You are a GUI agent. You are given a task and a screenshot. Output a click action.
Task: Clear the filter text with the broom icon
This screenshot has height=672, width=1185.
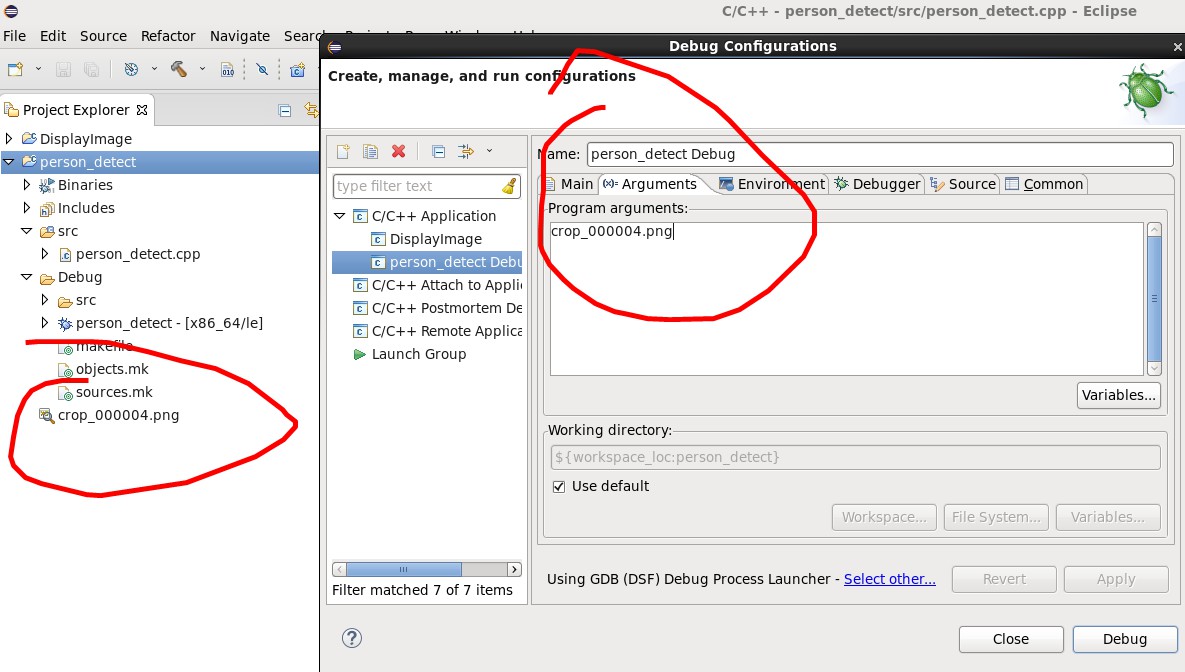509,186
